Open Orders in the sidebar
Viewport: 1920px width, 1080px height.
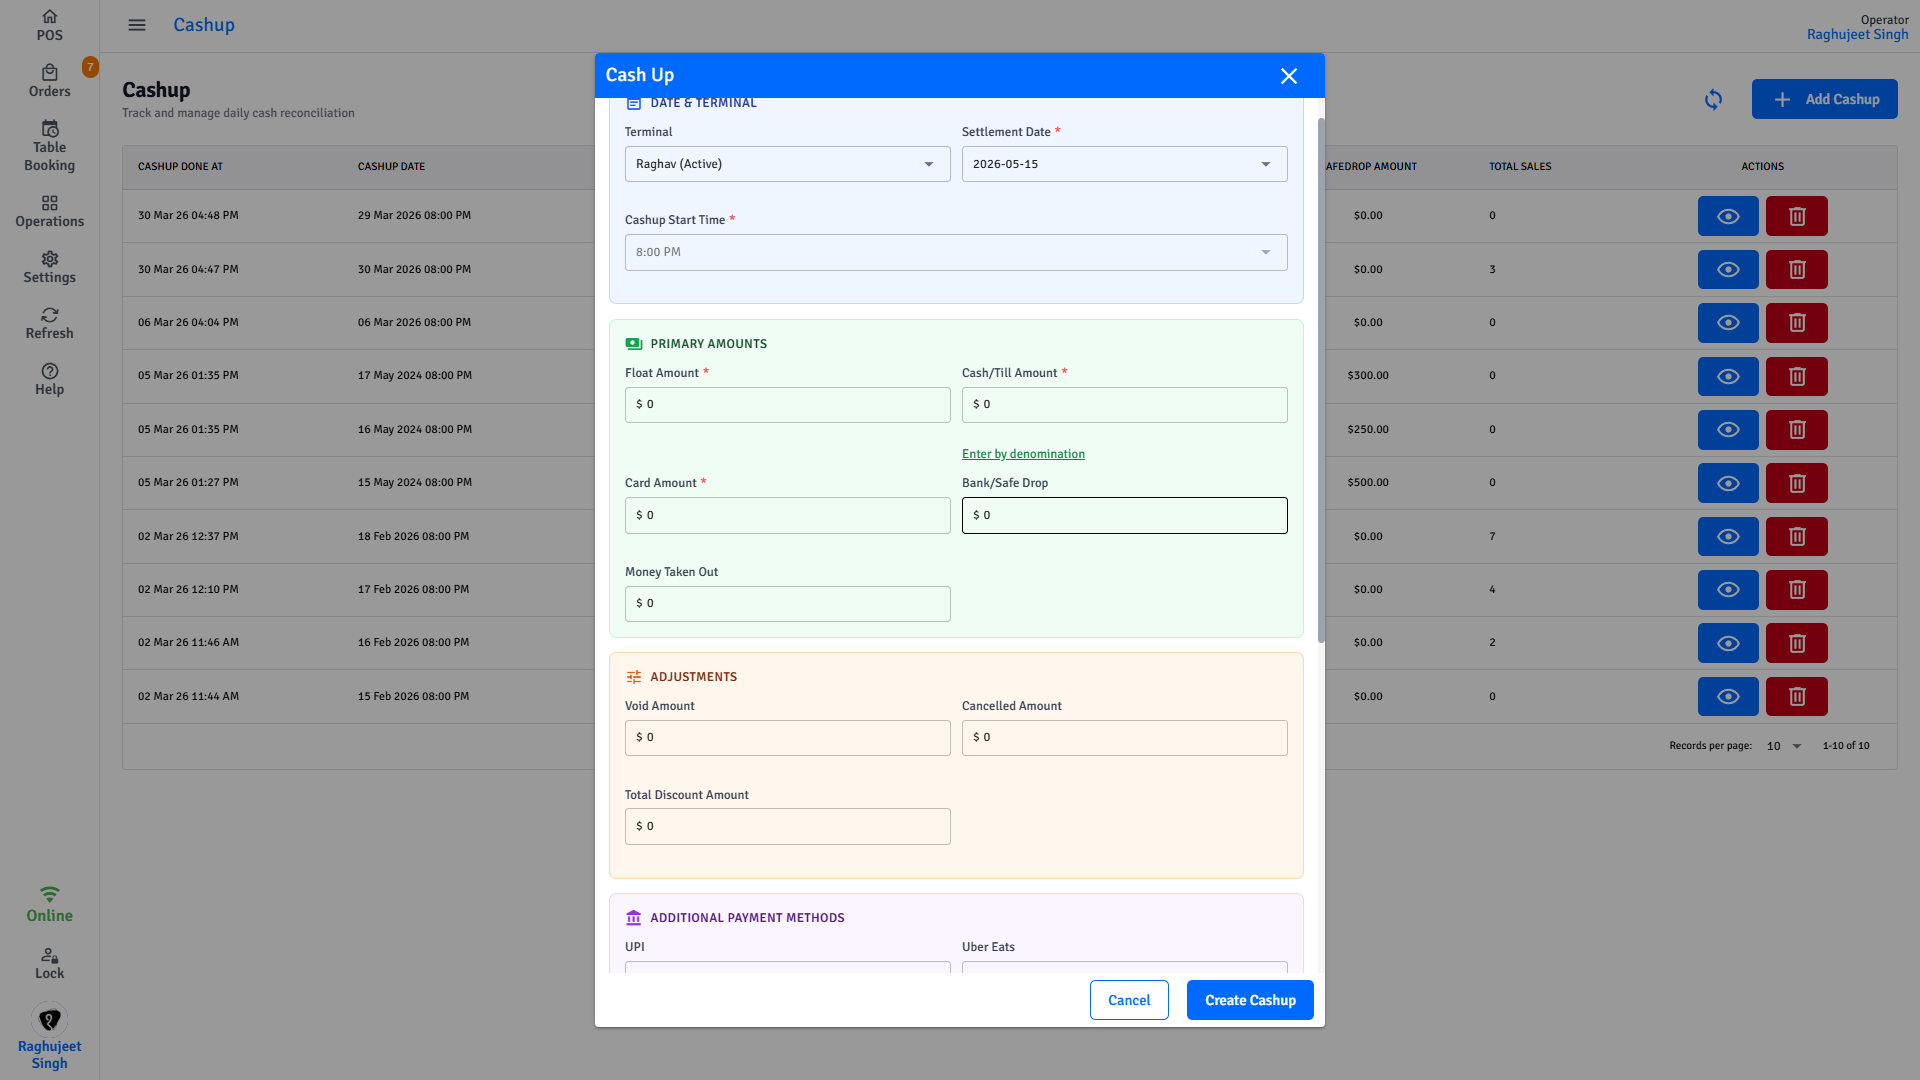[x=49, y=81]
